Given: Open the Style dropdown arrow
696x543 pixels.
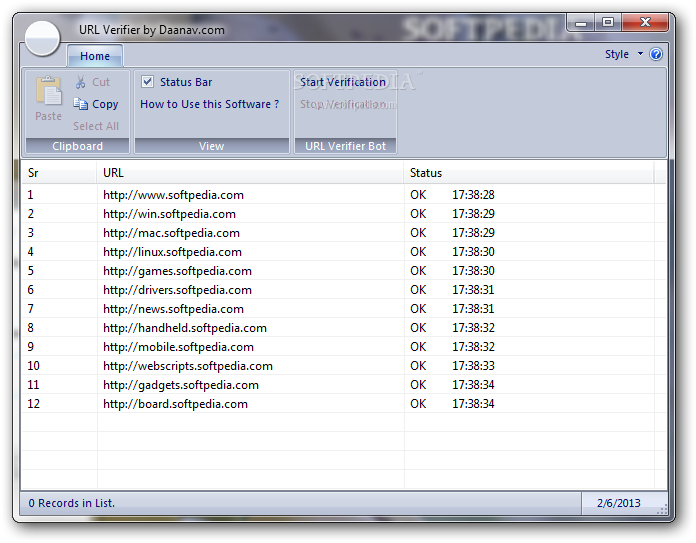Looking at the screenshot, I should pos(641,54).
